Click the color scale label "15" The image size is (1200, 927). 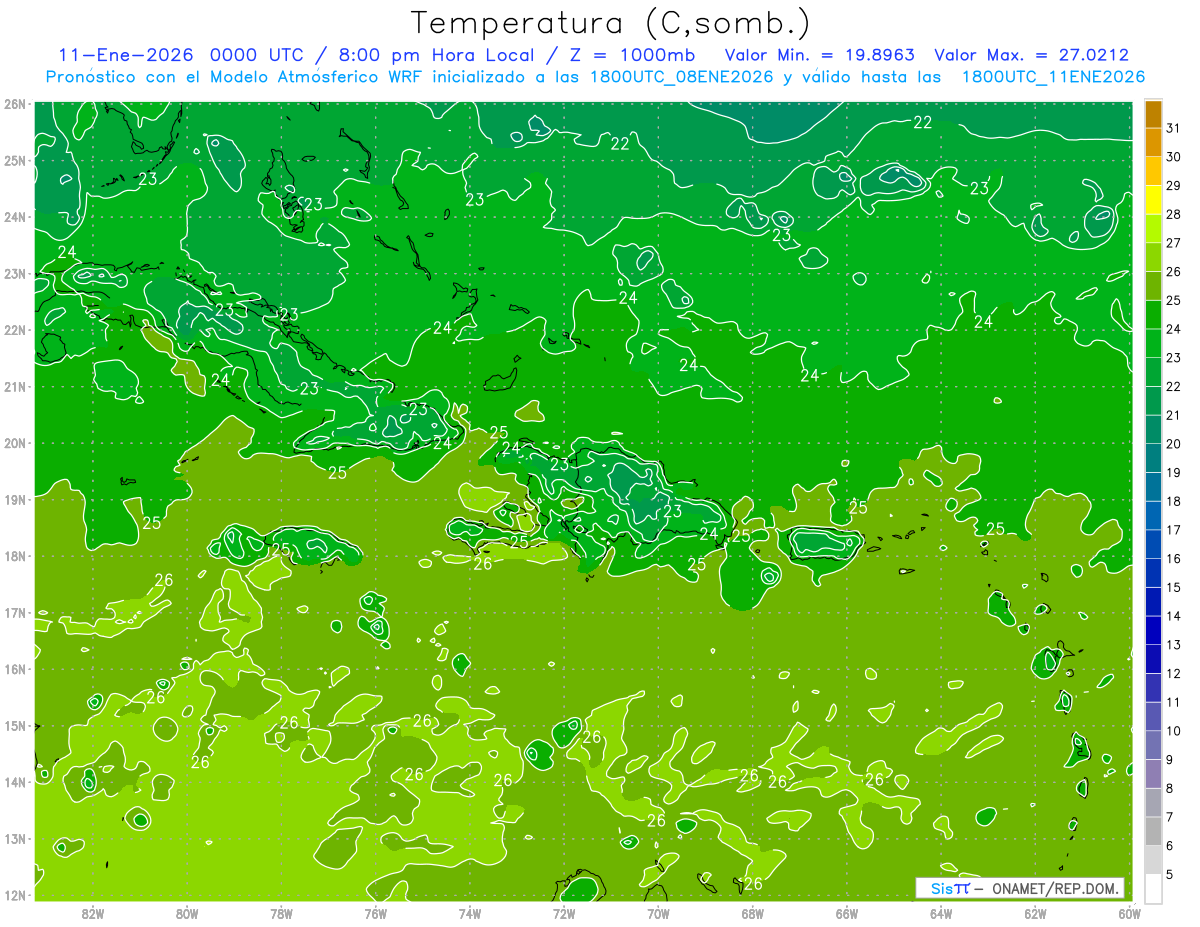click(1173, 587)
